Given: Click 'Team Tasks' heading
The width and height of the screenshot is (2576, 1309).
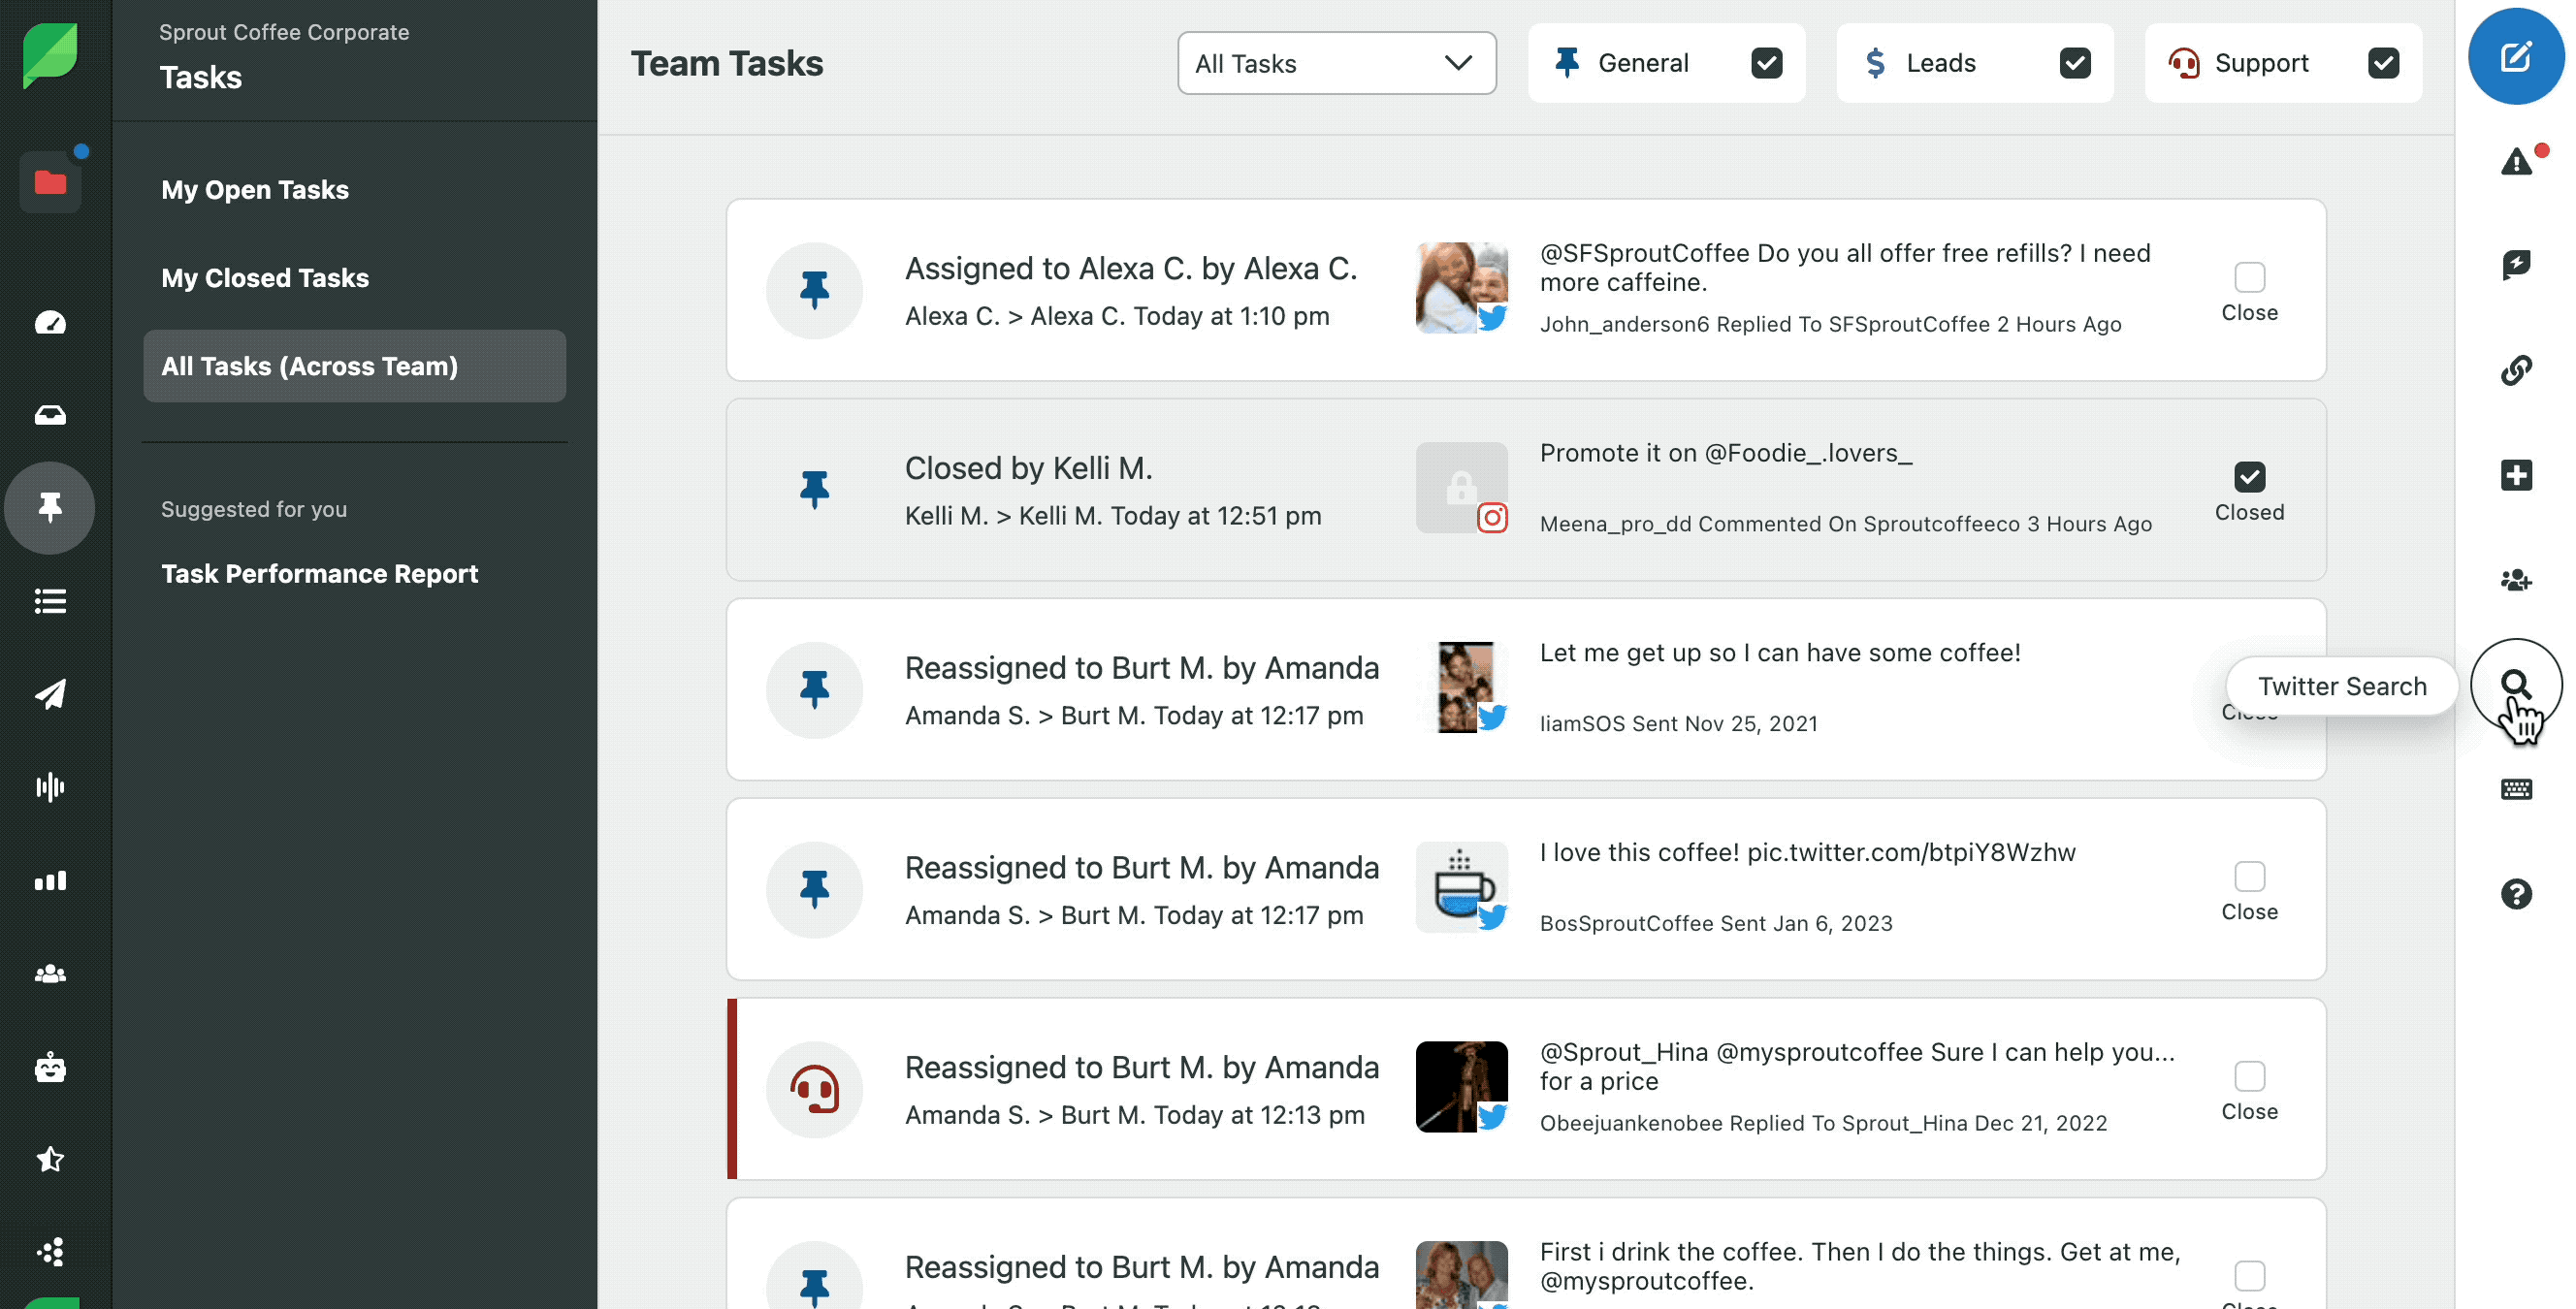Looking at the screenshot, I should click(x=727, y=63).
